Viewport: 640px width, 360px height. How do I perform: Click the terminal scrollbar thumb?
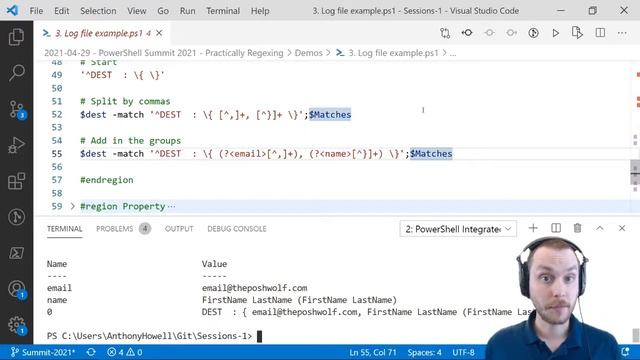pyautogui.click(x=636, y=335)
